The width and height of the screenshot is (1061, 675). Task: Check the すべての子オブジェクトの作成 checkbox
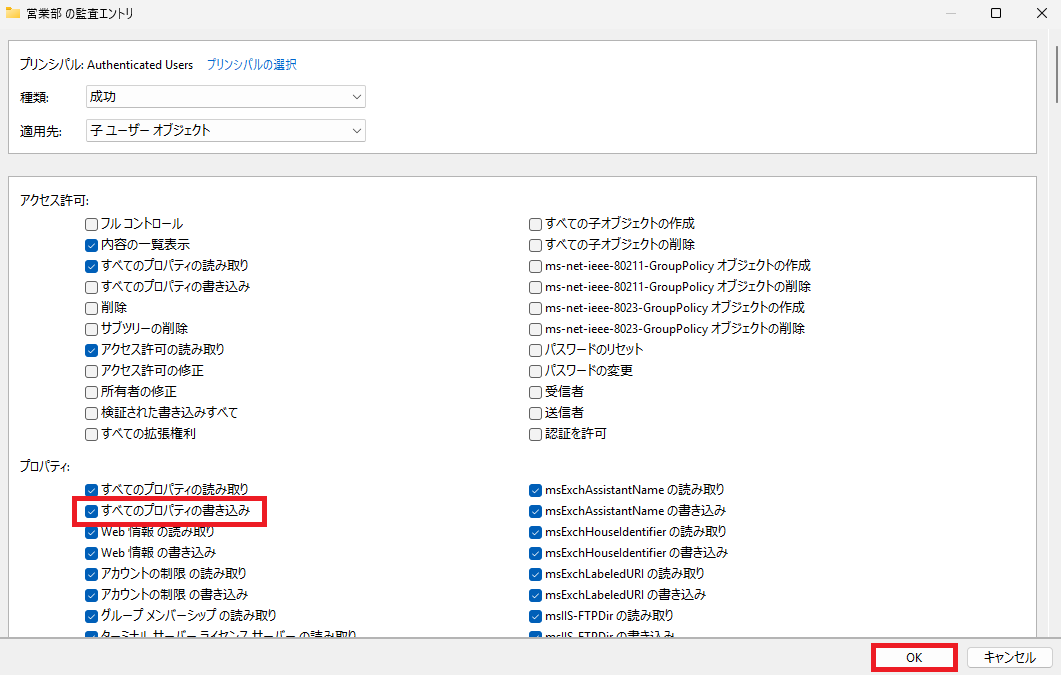point(535,224)
